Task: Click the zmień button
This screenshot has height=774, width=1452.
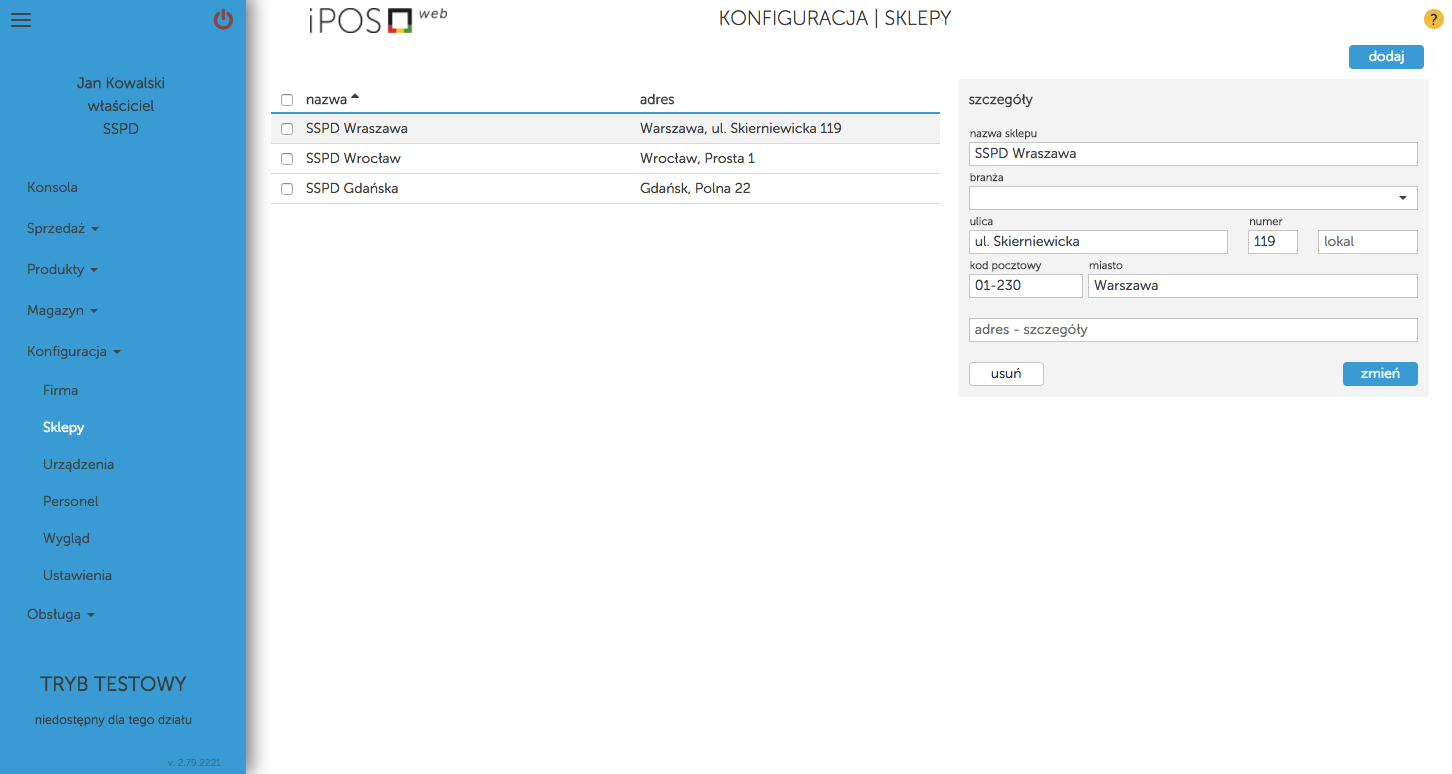Action: pyautogui.click(x=1379, y=373)
